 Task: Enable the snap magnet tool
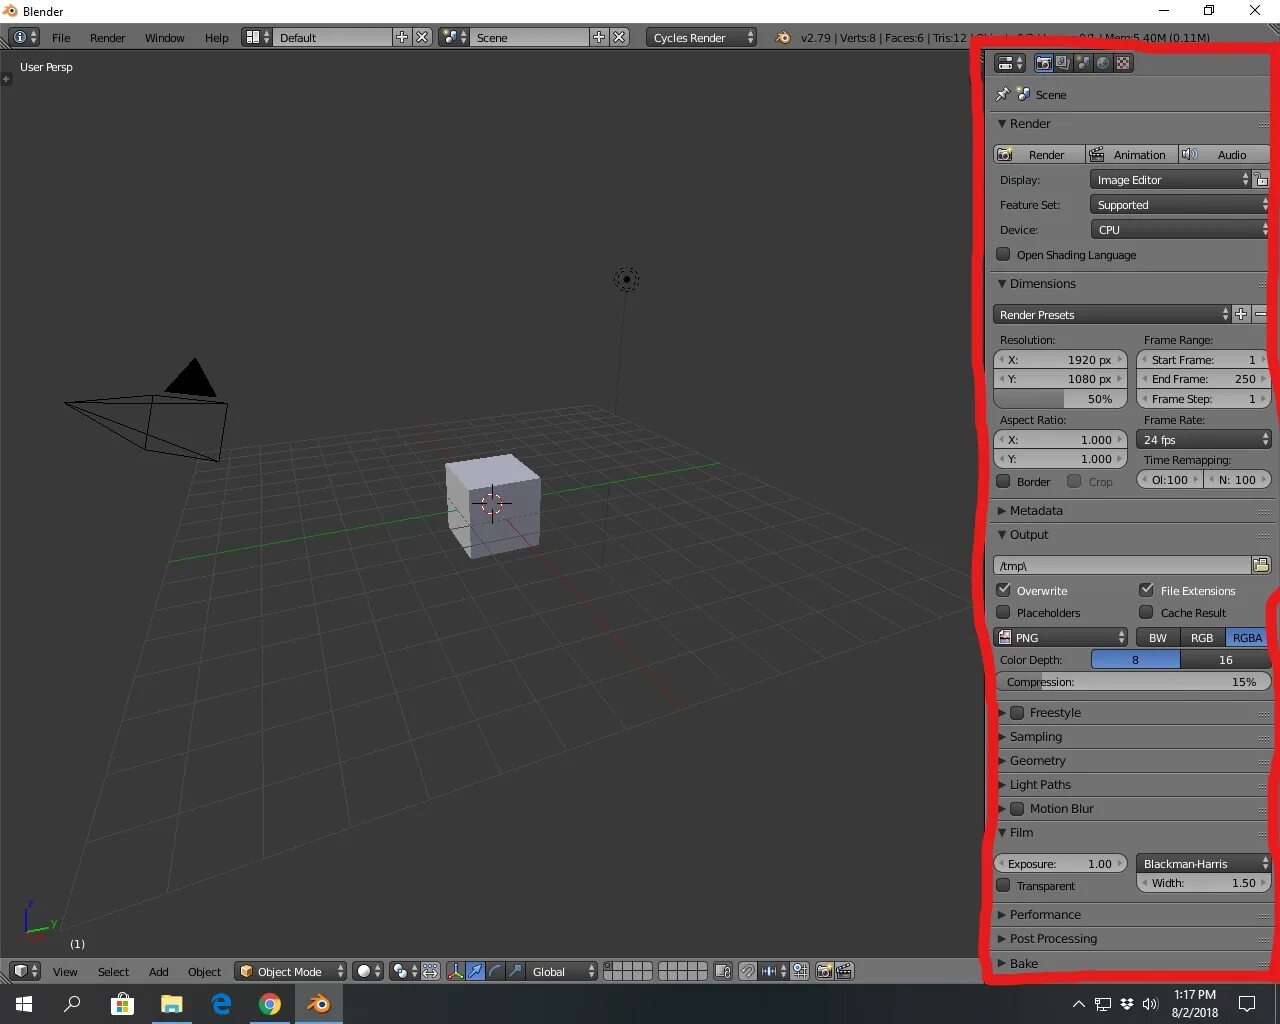[x=748, y=971]
